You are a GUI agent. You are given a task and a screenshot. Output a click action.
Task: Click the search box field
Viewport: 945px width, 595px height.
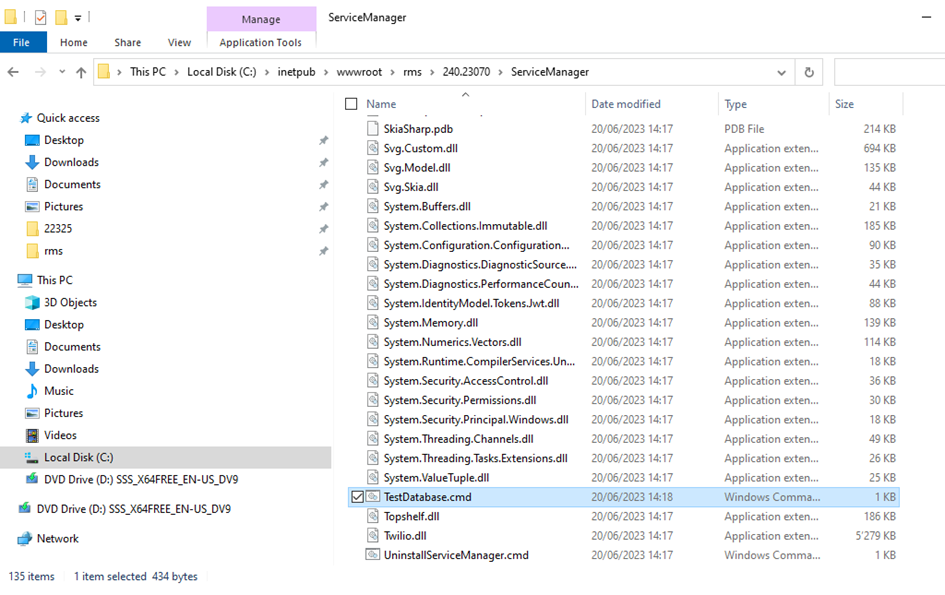coord(889,72)
